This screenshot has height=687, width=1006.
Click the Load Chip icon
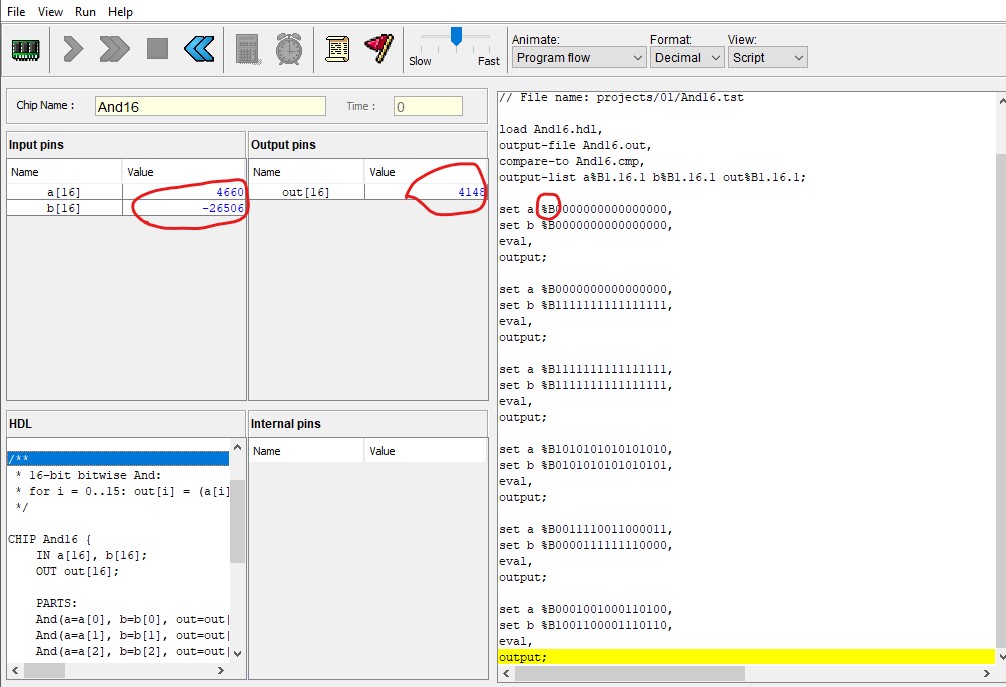tap(25, 48)
